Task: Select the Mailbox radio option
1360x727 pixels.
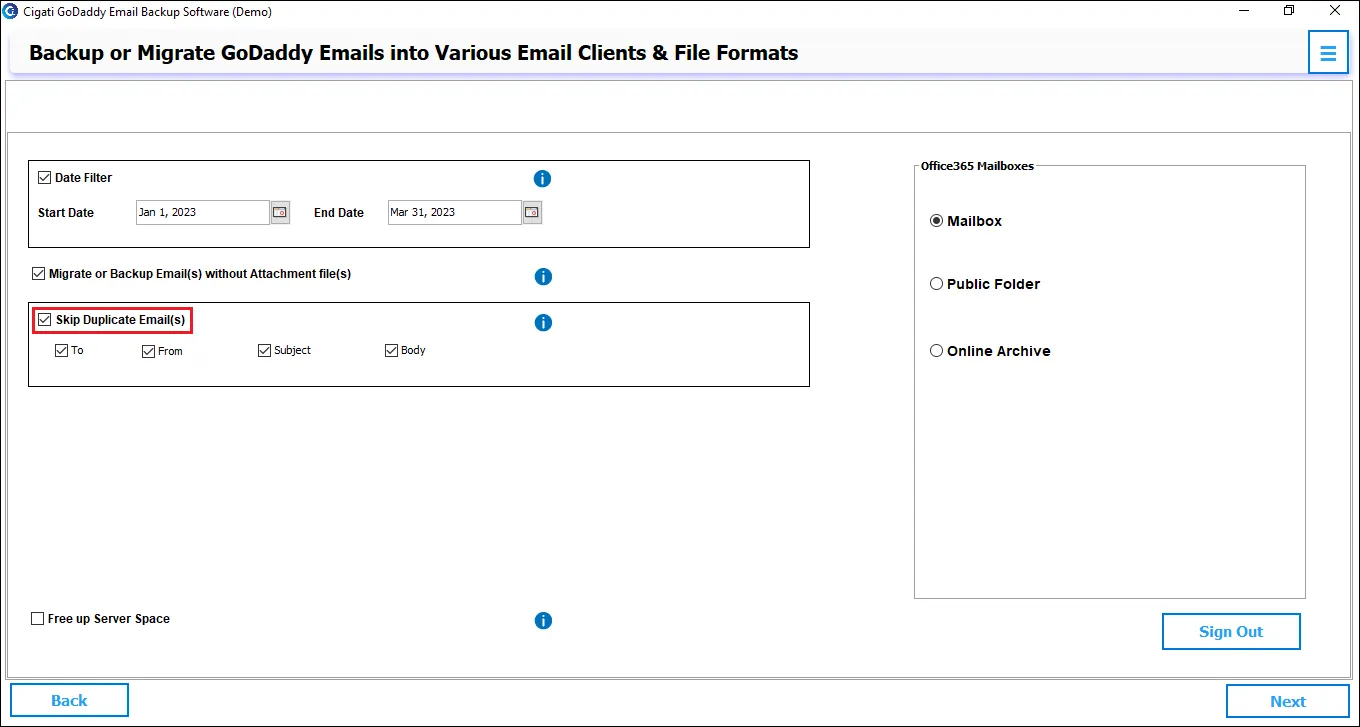Action: [937, 221]
